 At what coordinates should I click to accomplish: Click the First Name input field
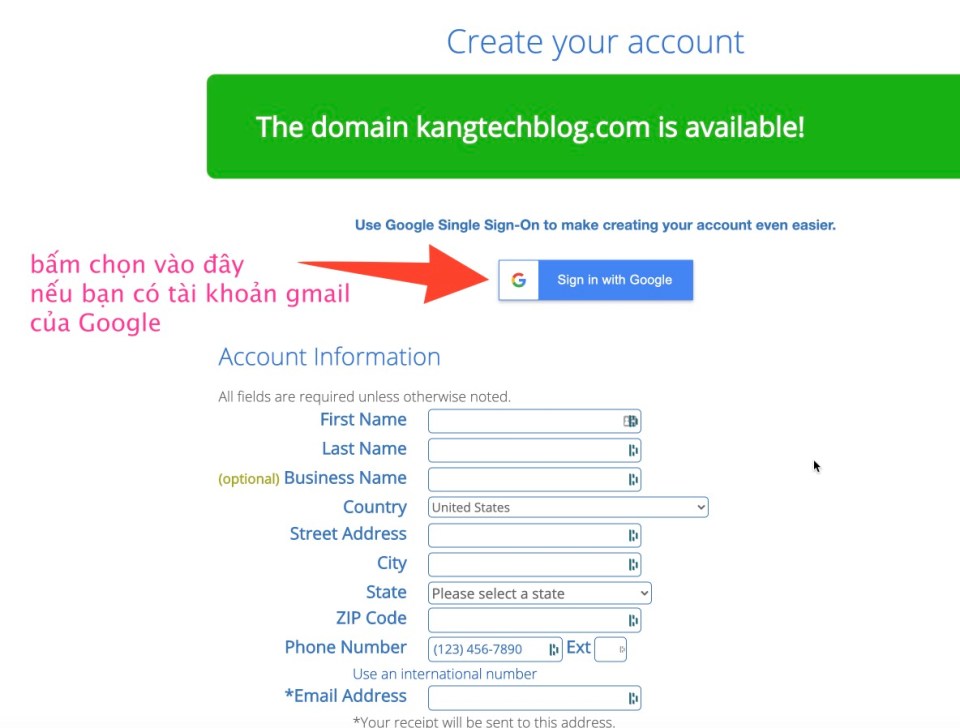tap(534, 421)
